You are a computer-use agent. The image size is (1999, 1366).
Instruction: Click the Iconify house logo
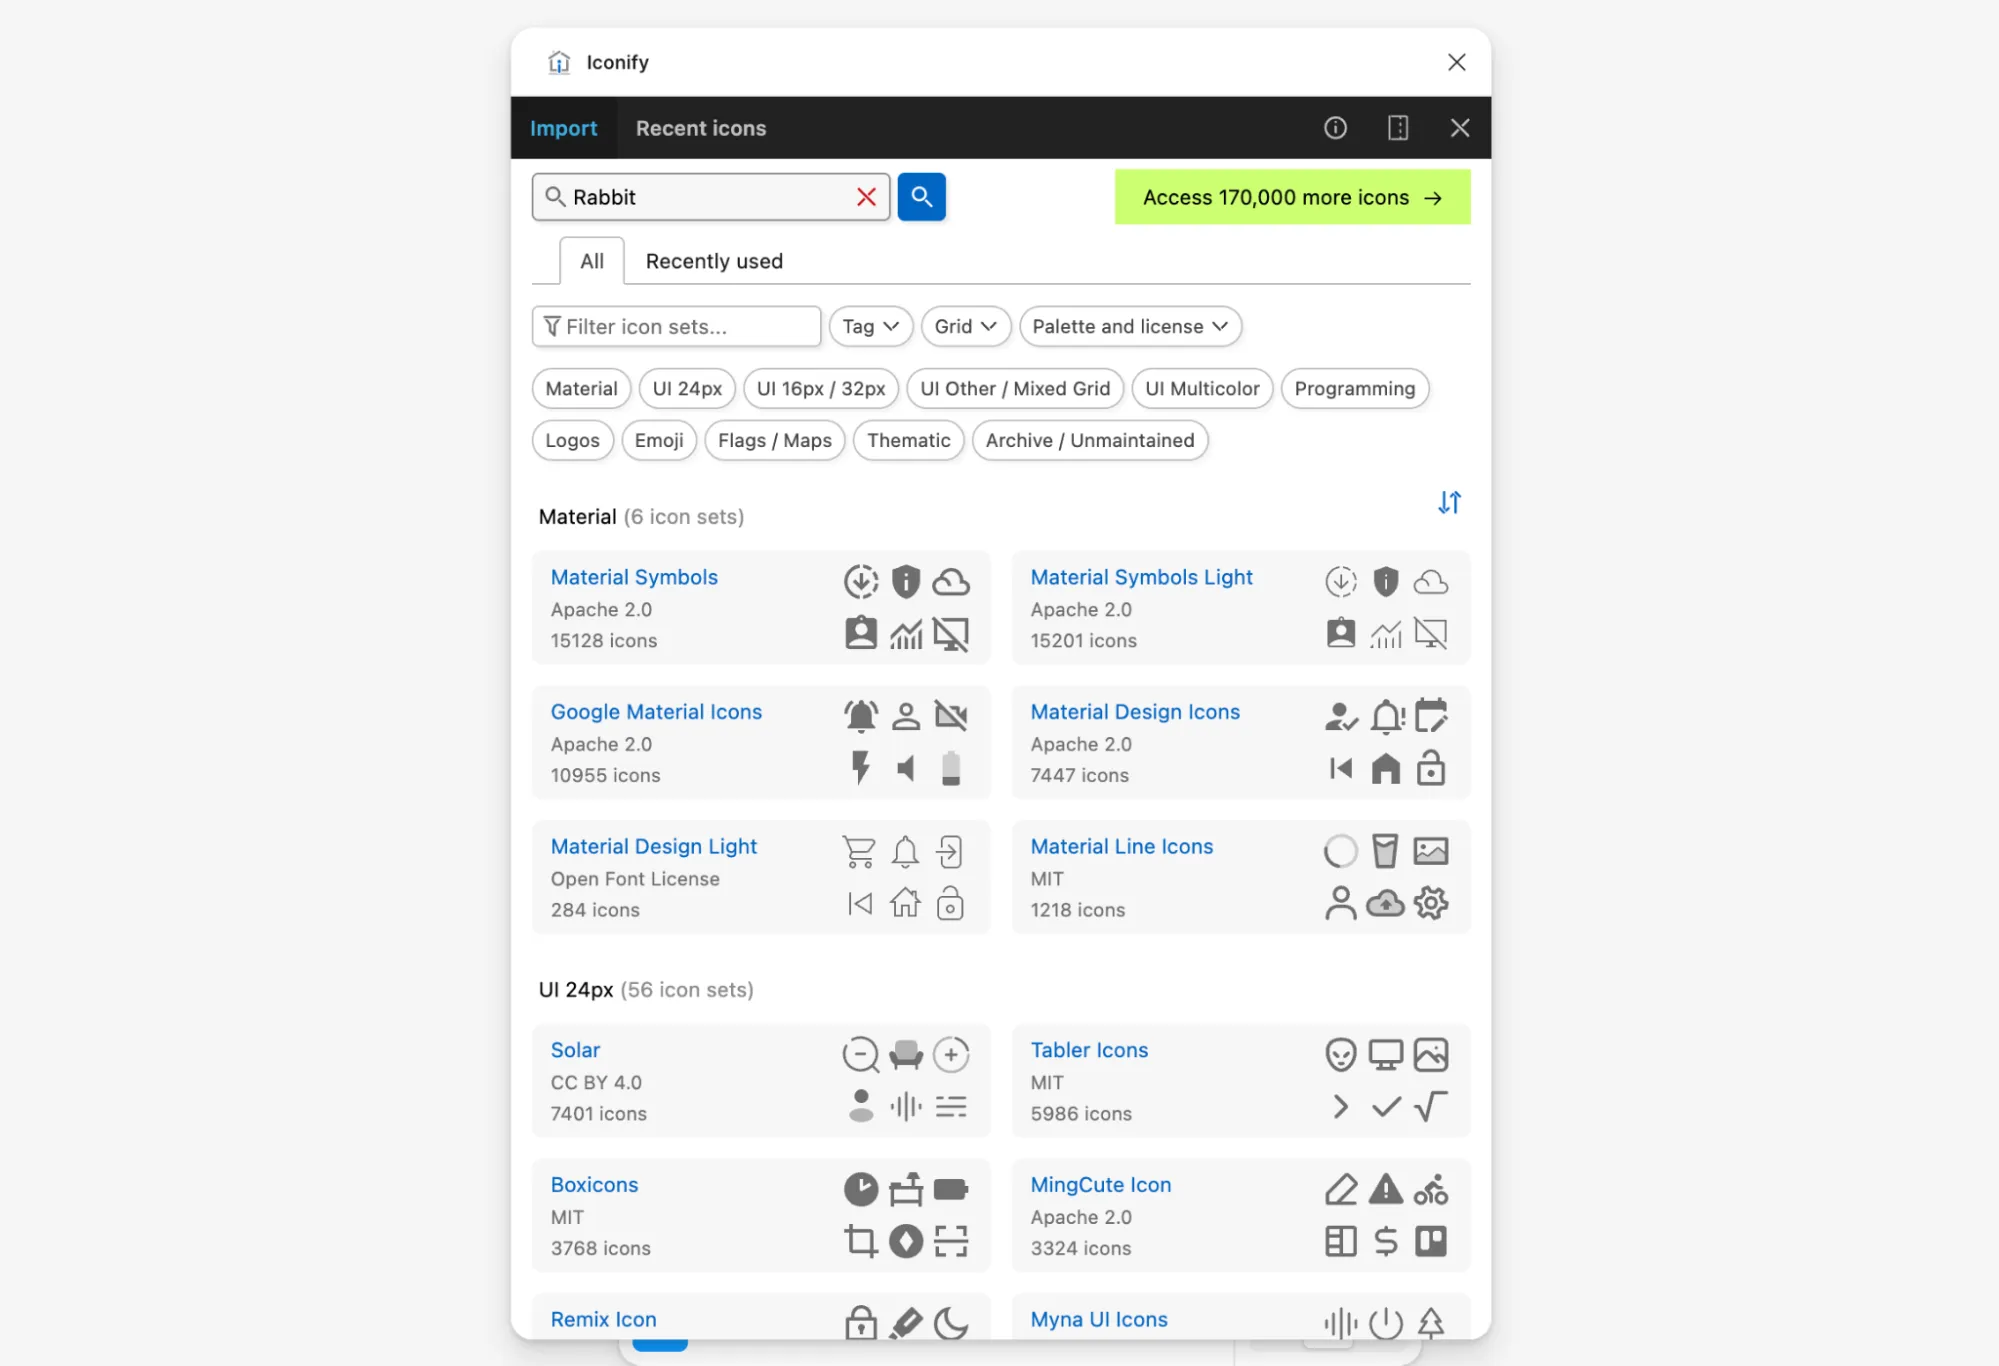559,62
